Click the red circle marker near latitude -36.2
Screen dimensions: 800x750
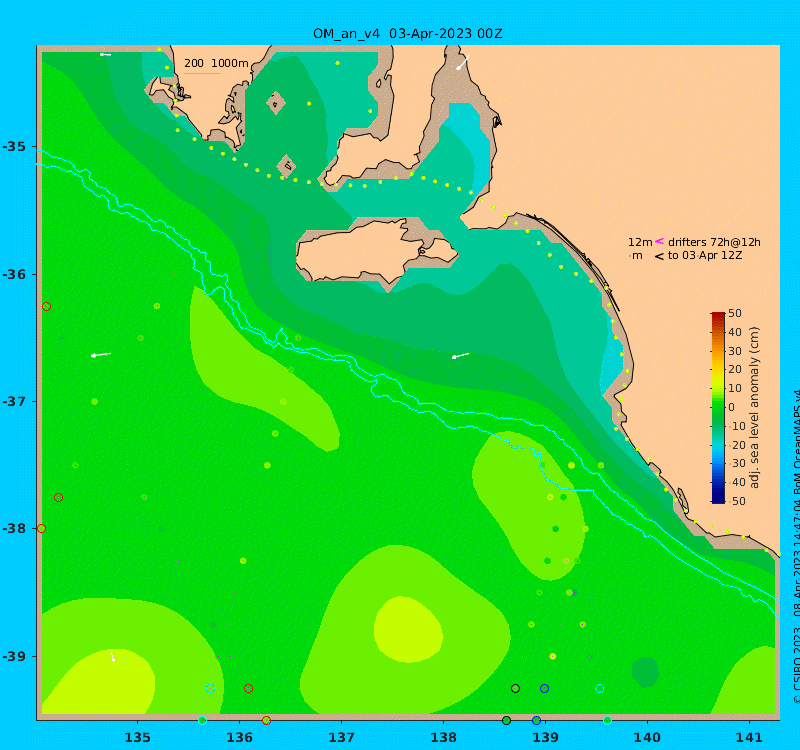tap(46, 307)
